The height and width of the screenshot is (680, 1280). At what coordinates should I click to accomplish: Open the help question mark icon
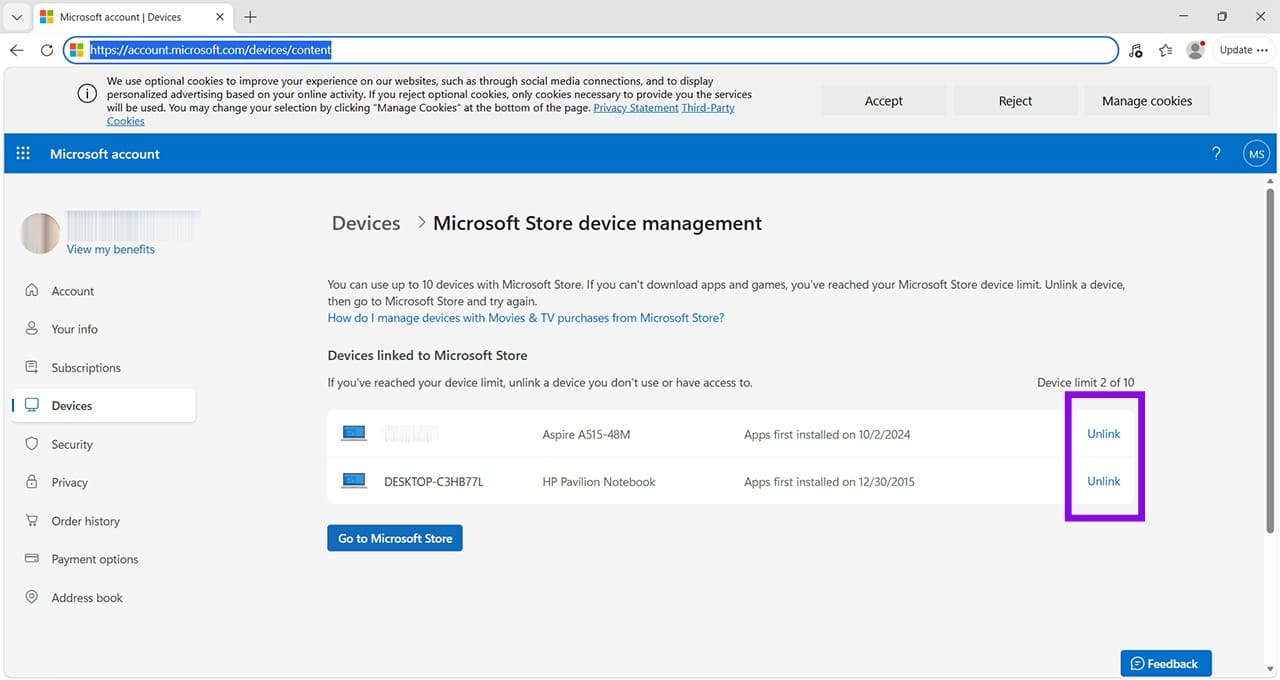[1216, 154]
